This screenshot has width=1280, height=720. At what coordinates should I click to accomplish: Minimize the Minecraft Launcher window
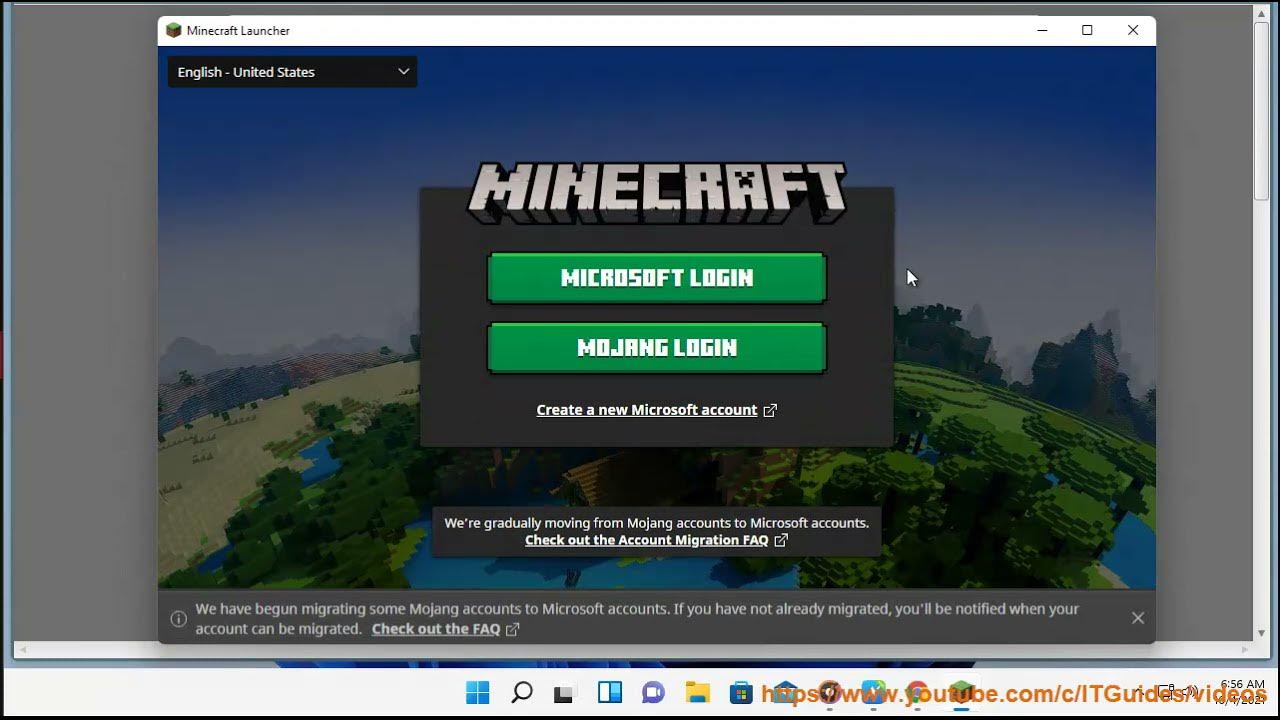(1042, 30)
